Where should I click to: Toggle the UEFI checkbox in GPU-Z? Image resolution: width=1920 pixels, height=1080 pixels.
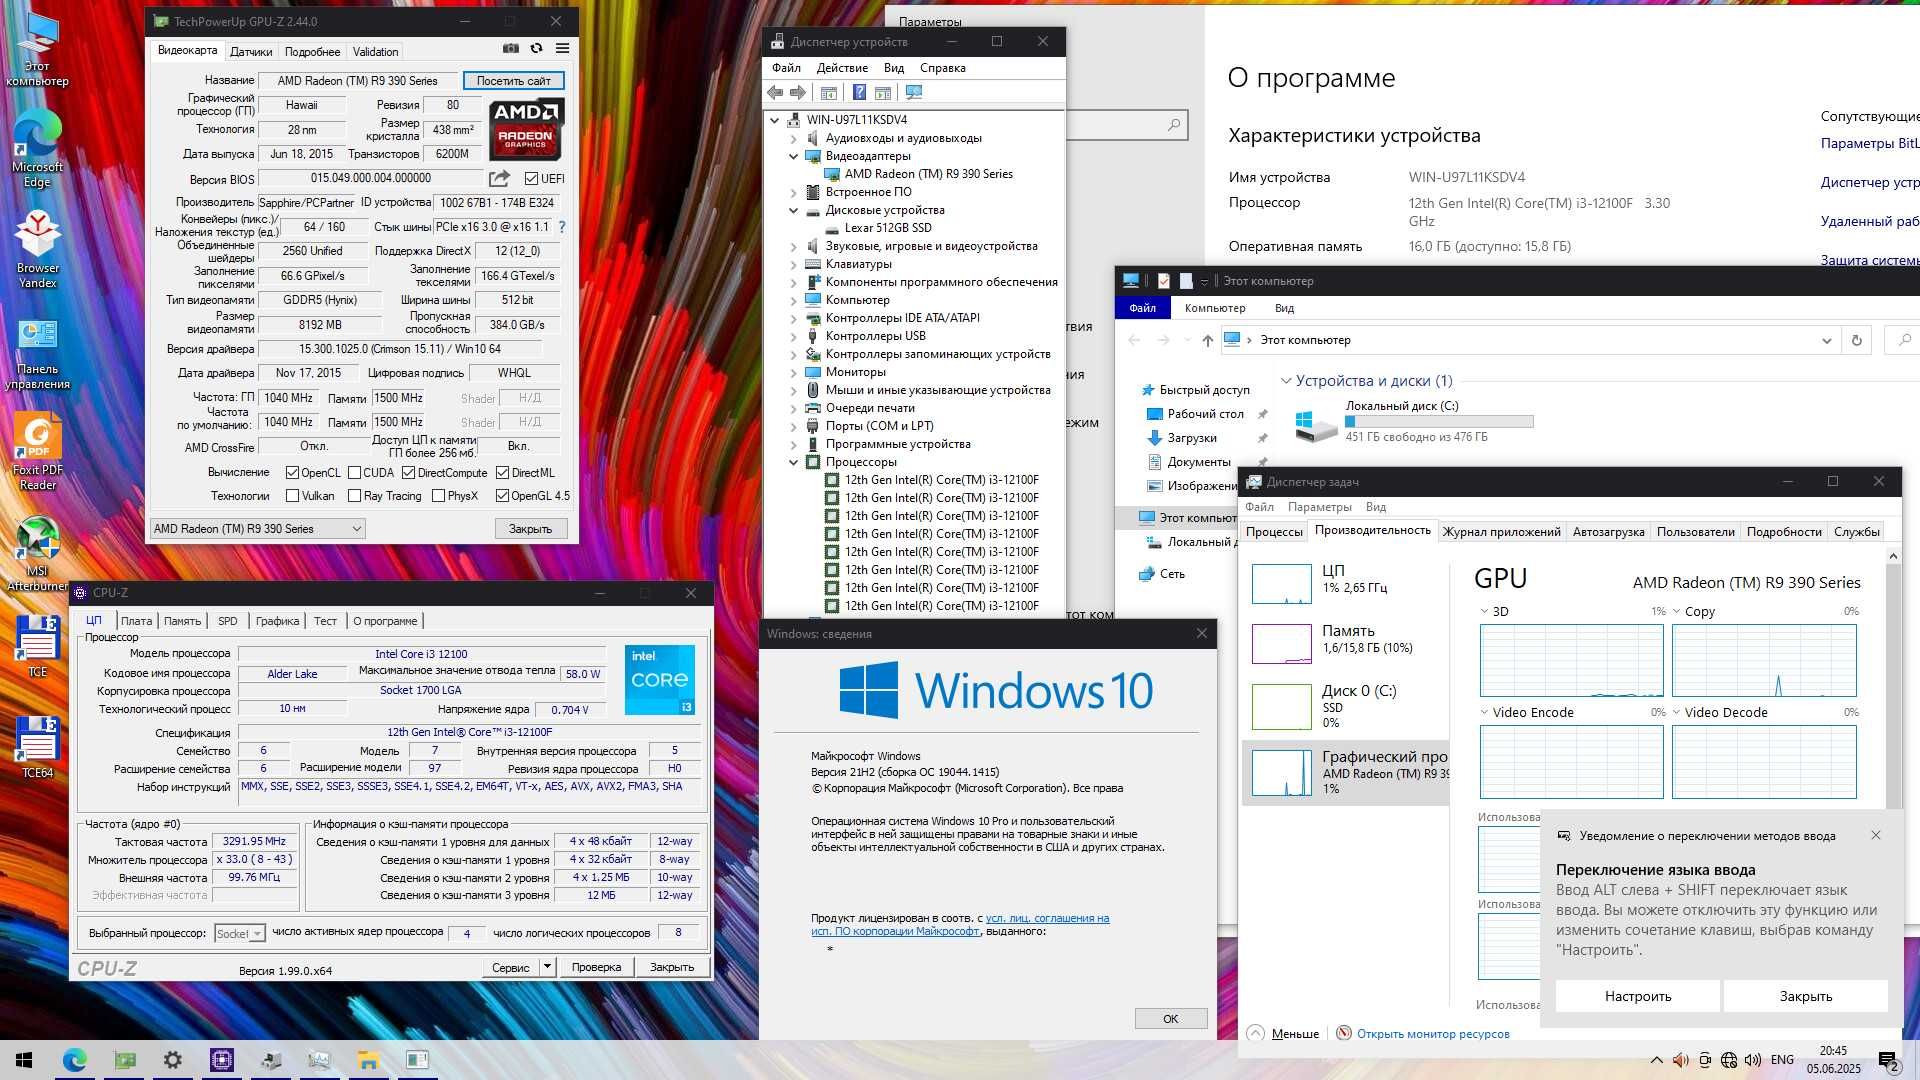pyautogui.click(x=531, y=179)
